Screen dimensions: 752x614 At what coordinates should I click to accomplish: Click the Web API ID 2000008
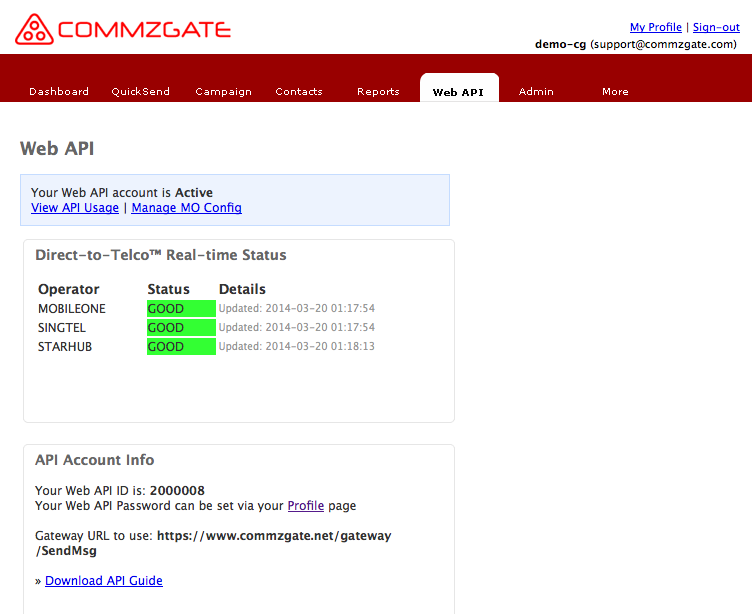click(x=177, y=490)
